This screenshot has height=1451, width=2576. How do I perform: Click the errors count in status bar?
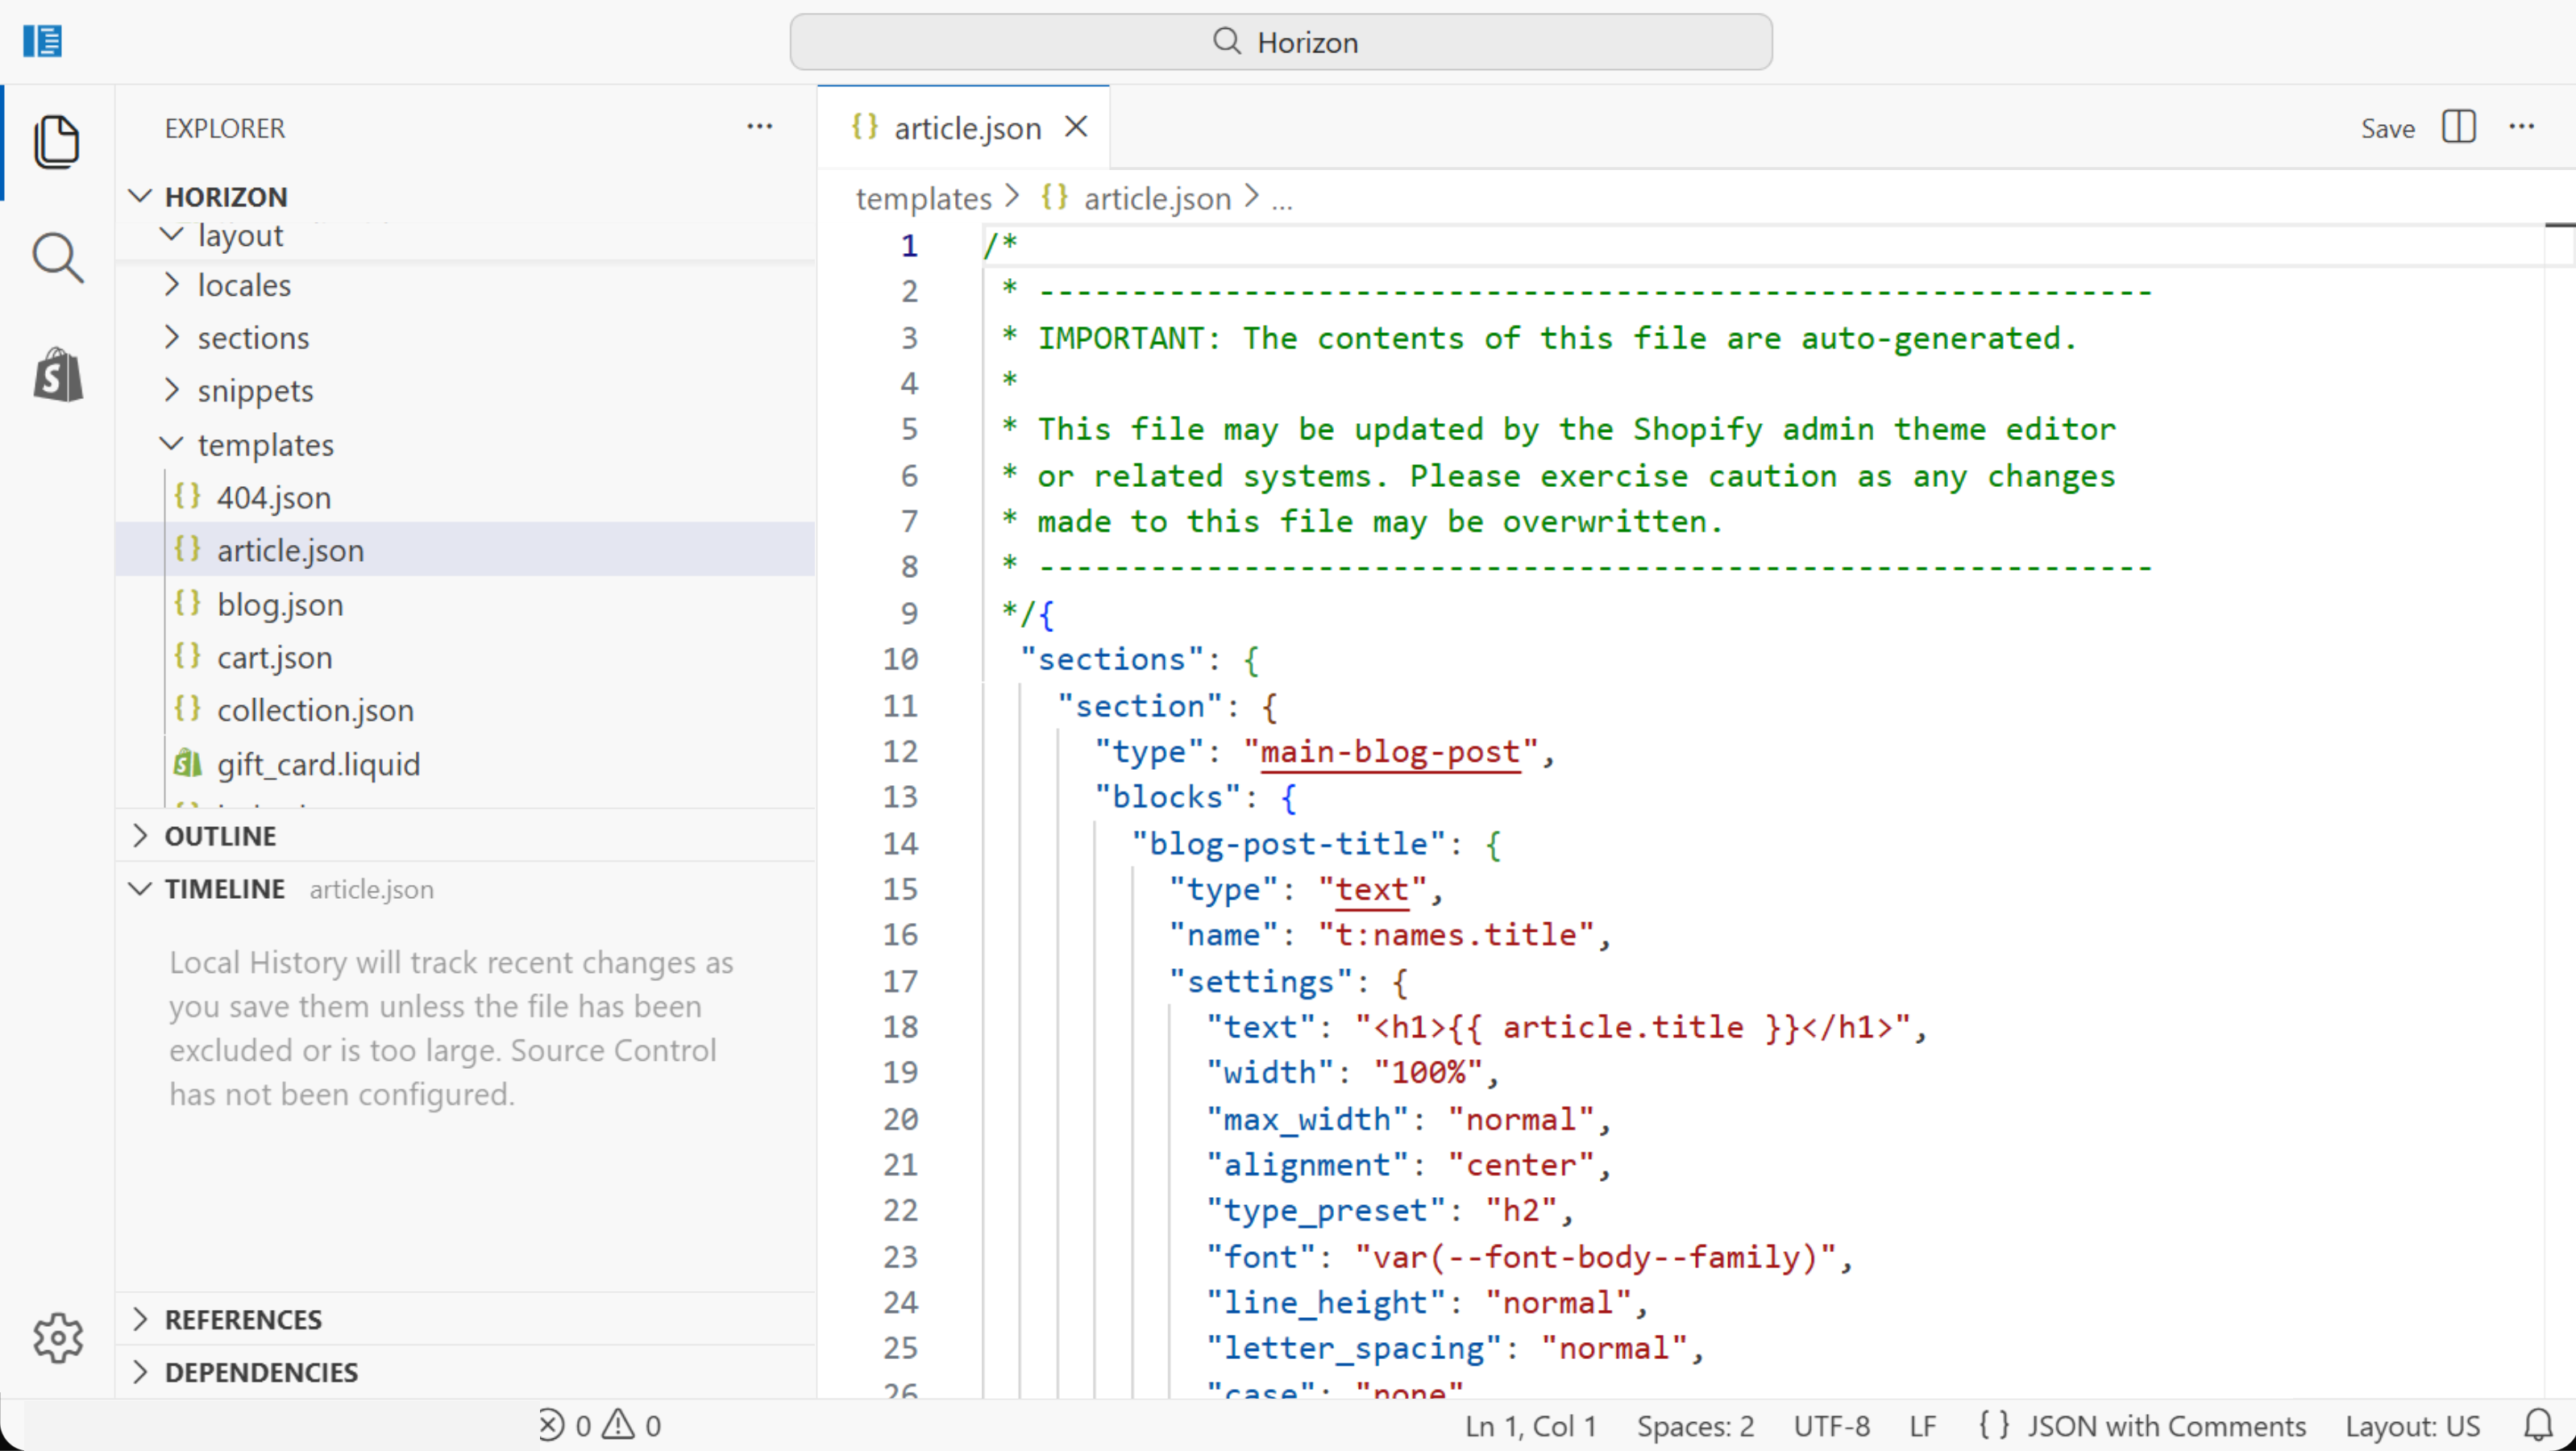(565, 1425)
